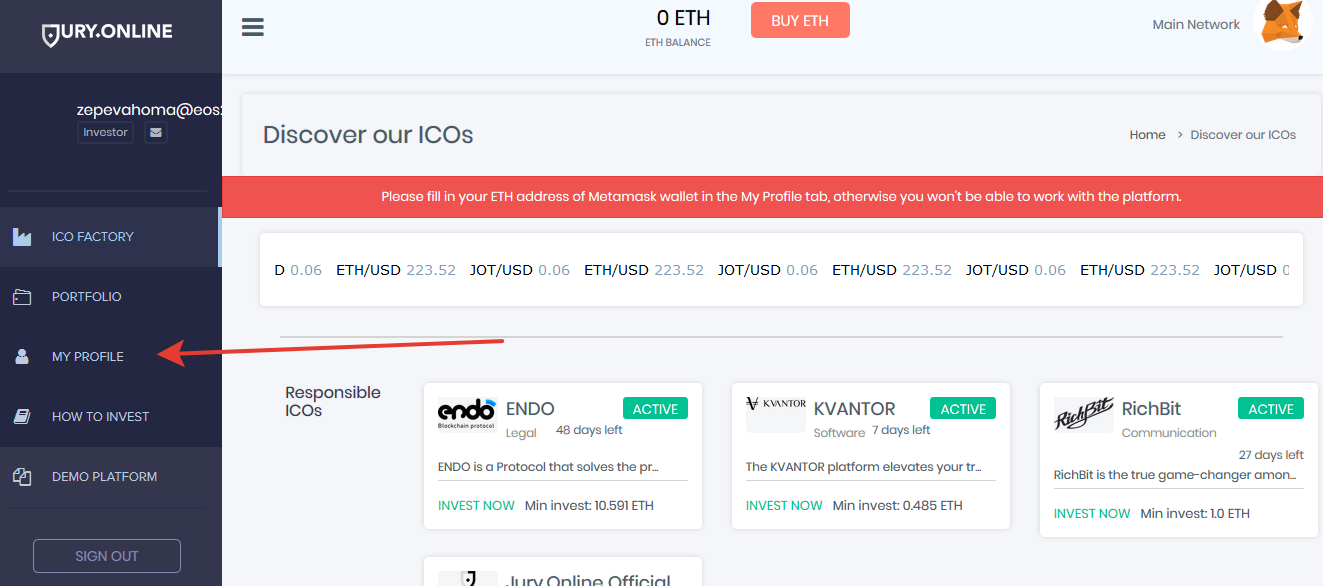The height and width of the screenshot is (586, 1323).
Task: Click ENDO description text
Action: coord(548,467)
